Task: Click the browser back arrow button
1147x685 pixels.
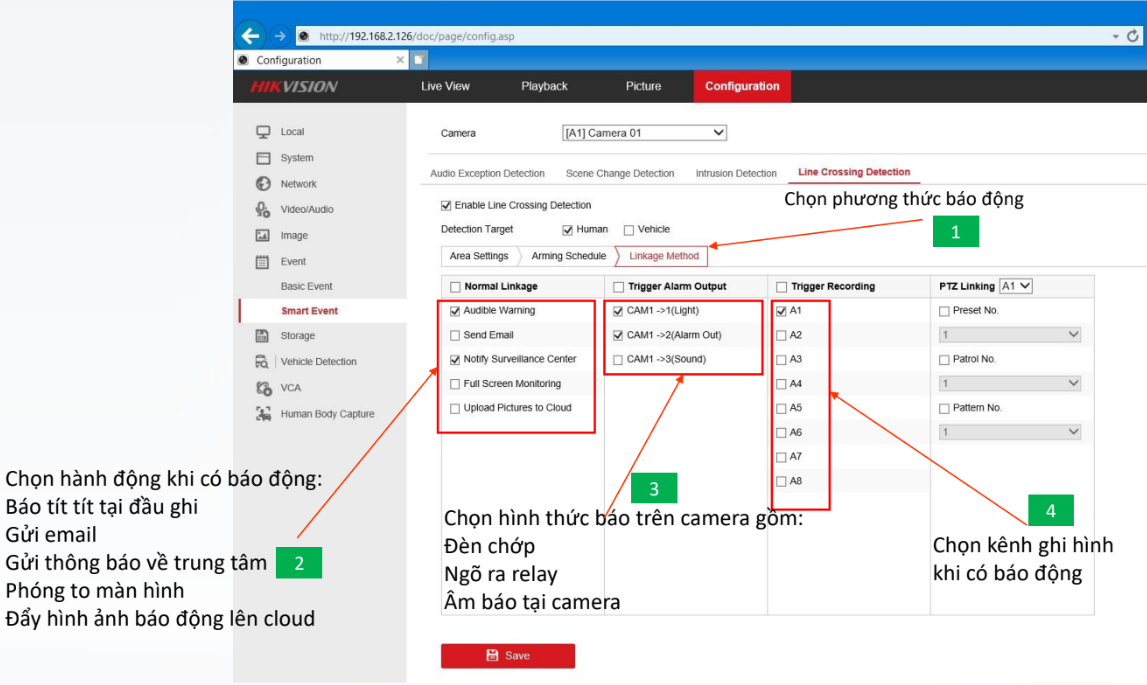Action: 251,36
